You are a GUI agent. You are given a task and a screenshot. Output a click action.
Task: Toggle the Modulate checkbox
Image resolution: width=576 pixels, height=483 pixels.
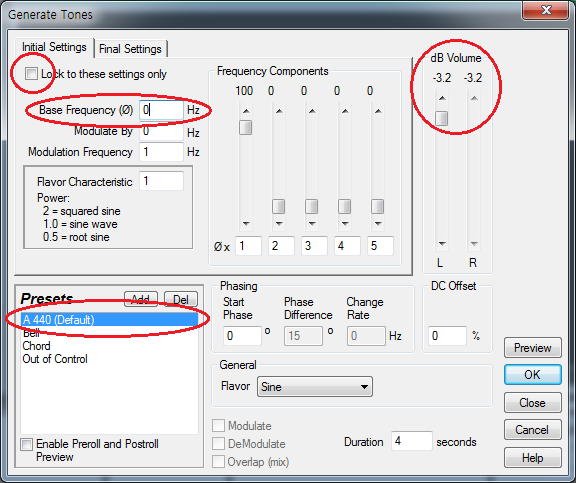tap(218, 426)
